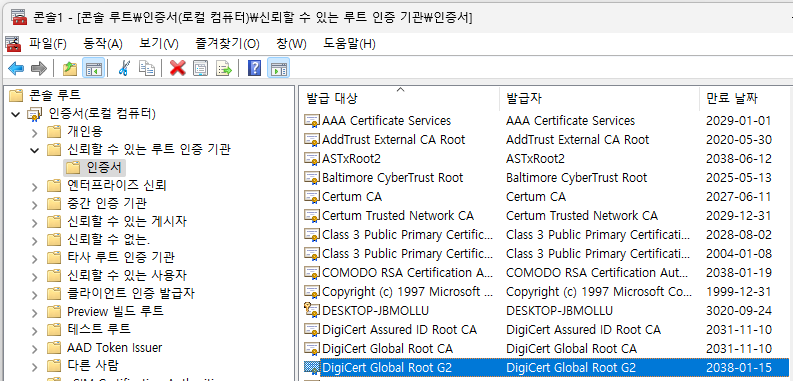The image size is (793, 381).
Task: Expand 신뢰할 수 있는 게시자 folder
Action: [34, 223]
